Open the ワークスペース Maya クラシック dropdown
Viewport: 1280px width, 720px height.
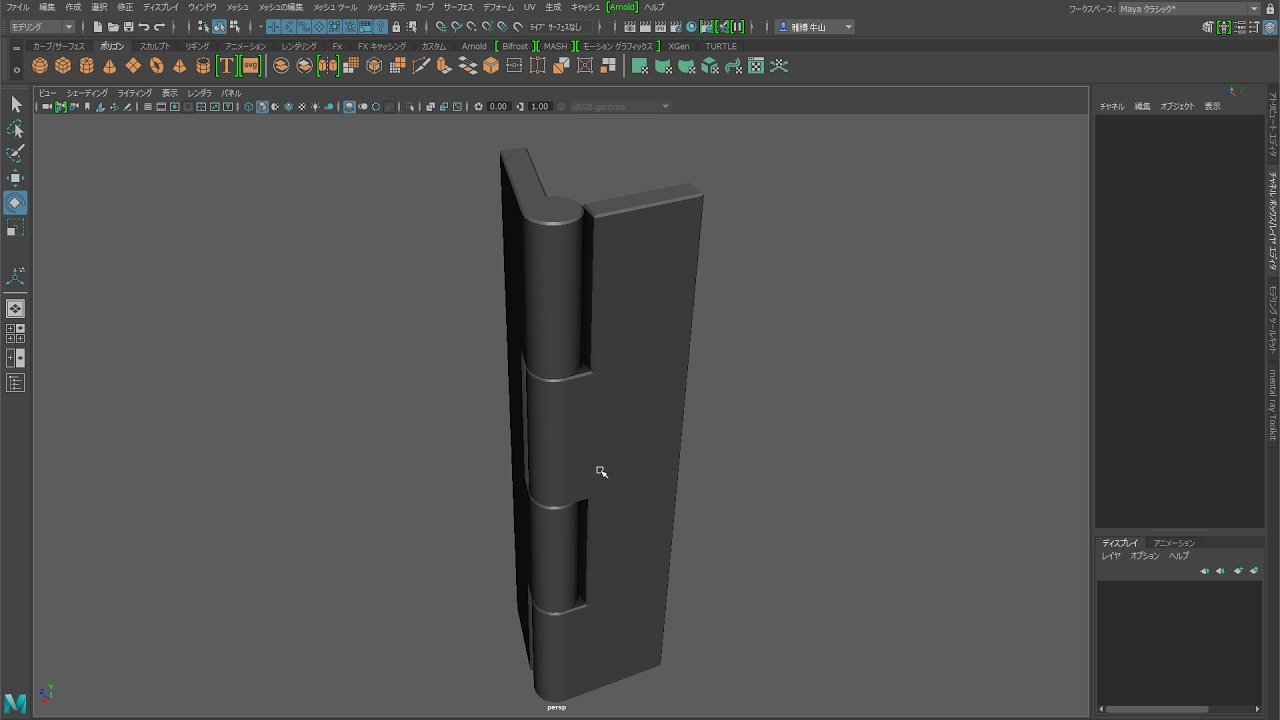1189,9
